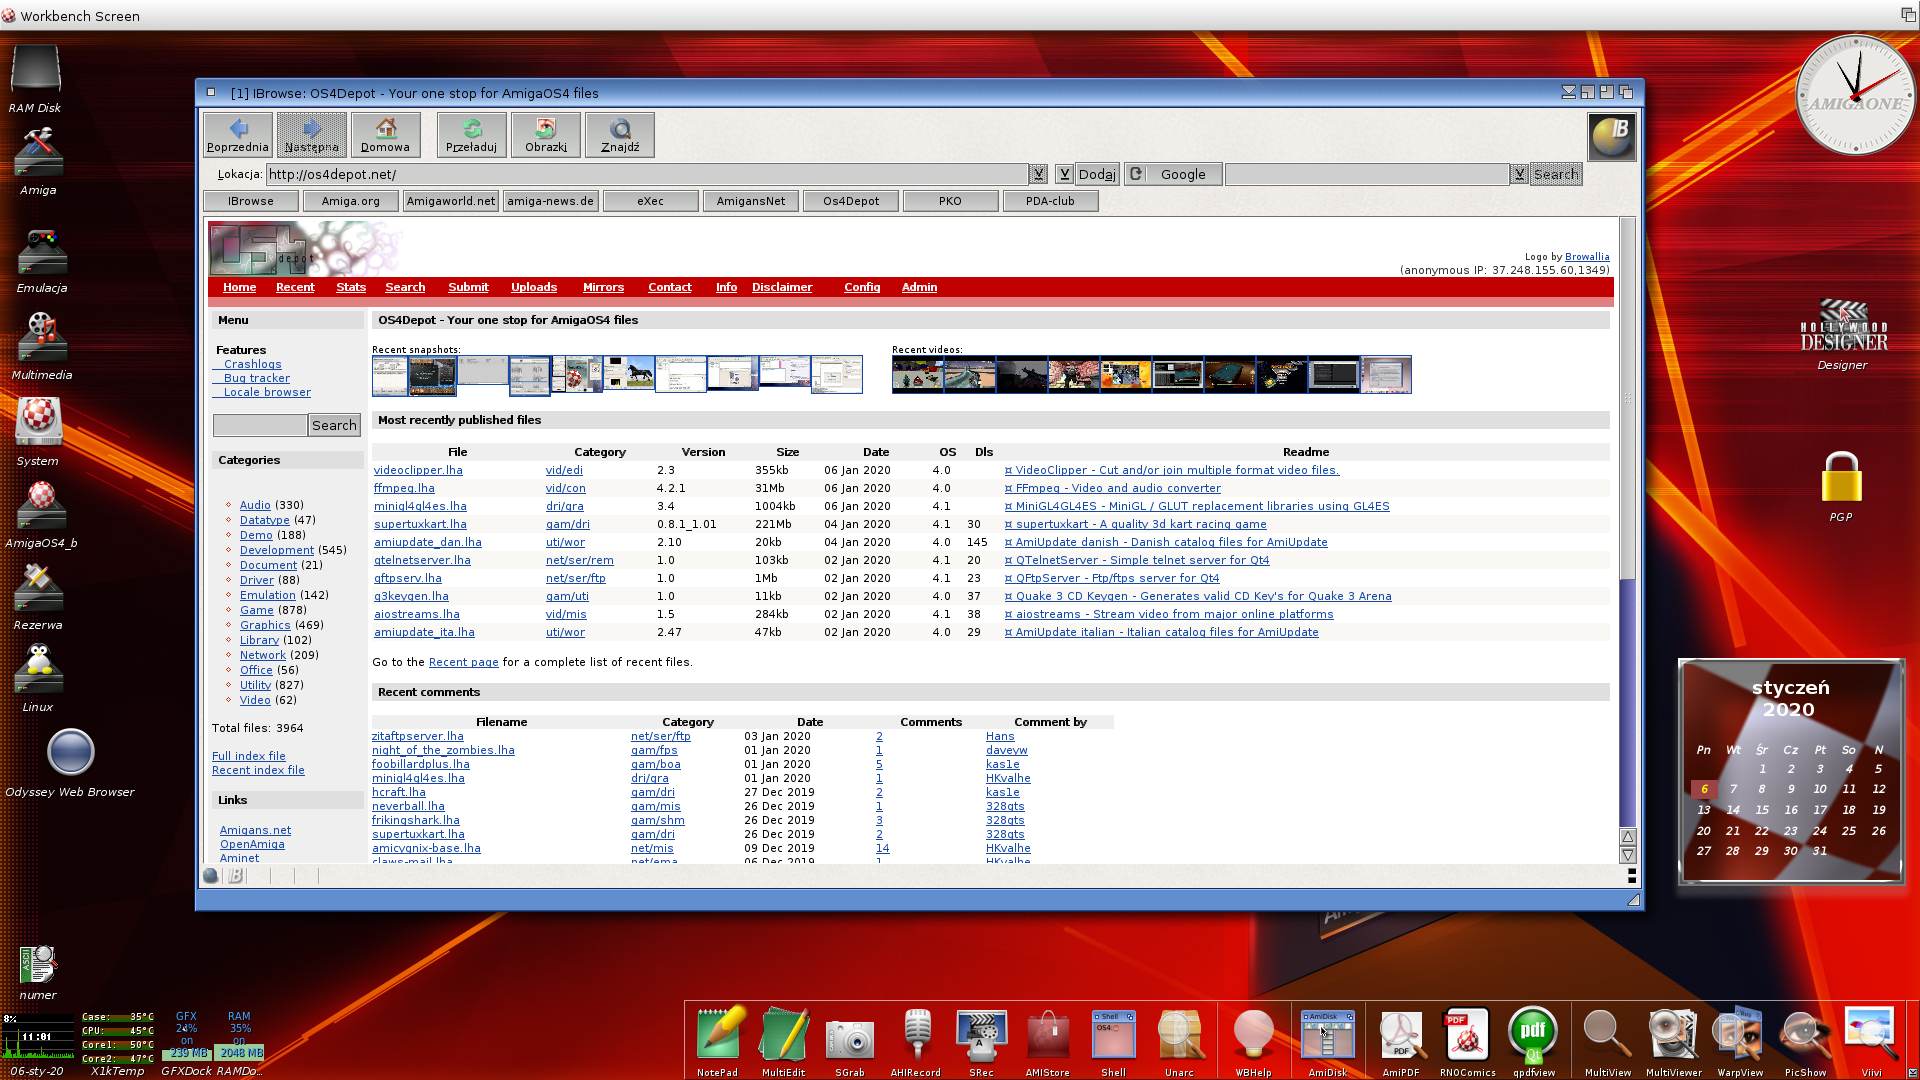This screenshot has width=1920, height=1080.
Task: Open the Rezerwa drive icon
Action: pos(38,596)
